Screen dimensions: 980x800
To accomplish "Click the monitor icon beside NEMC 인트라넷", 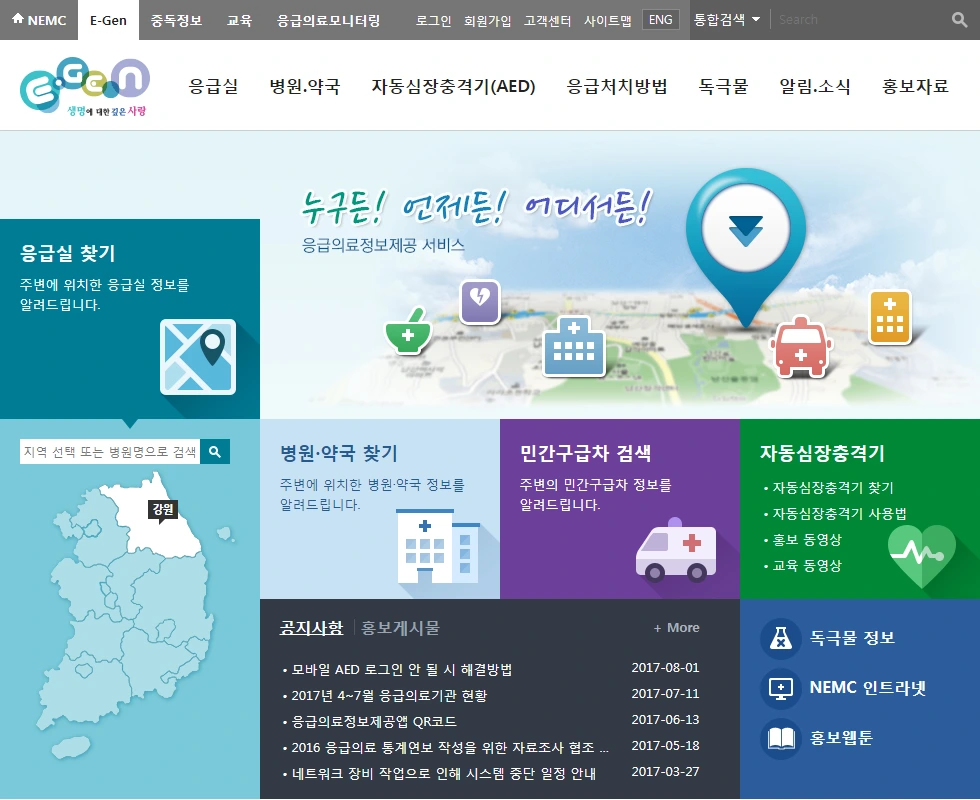I will (781, 688).
